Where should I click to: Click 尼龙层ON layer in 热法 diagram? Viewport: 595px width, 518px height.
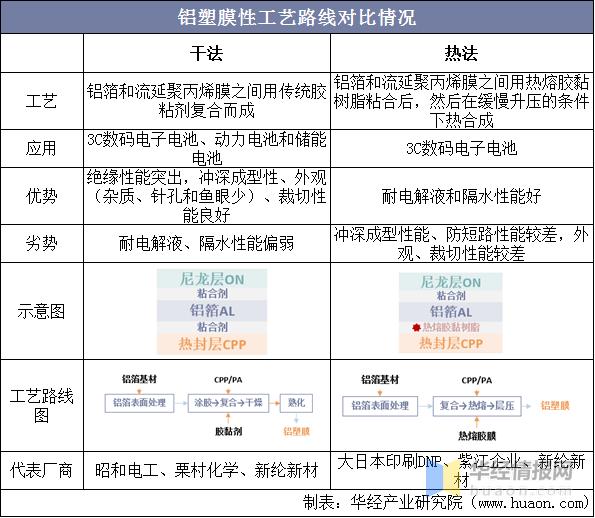pyautogui.click(x=450, y=282)
